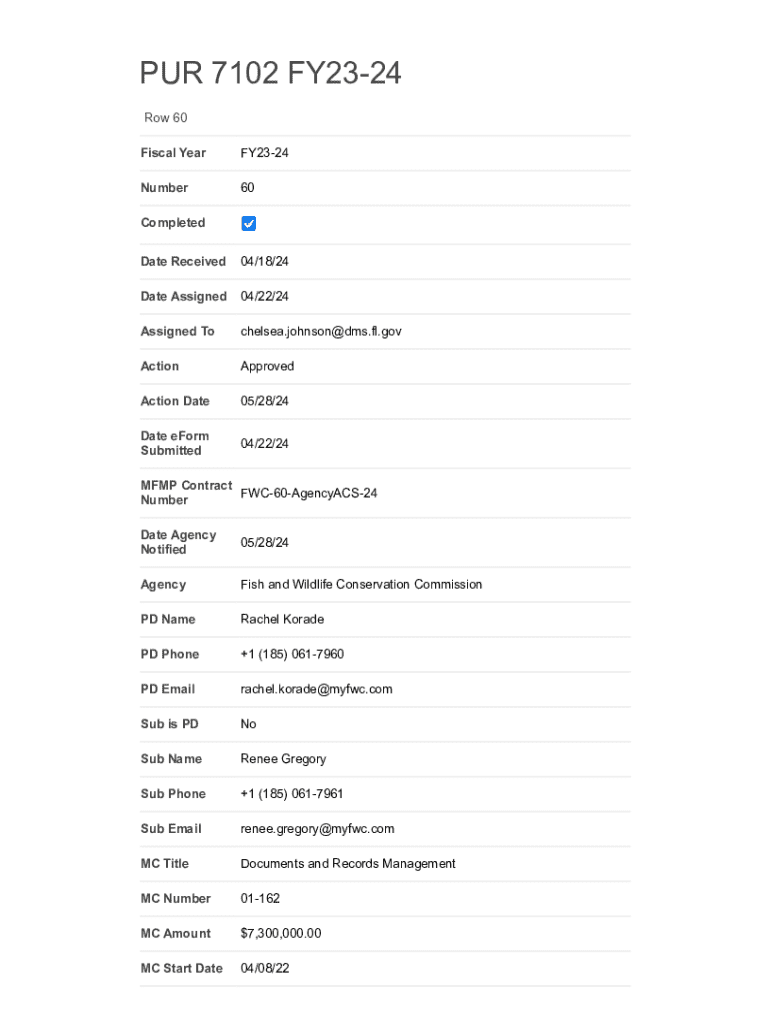Click the PUR 7102 FY23-24 title
Image resolution: width=770 pixels, height=1024 pixels.
coord(270,74)
